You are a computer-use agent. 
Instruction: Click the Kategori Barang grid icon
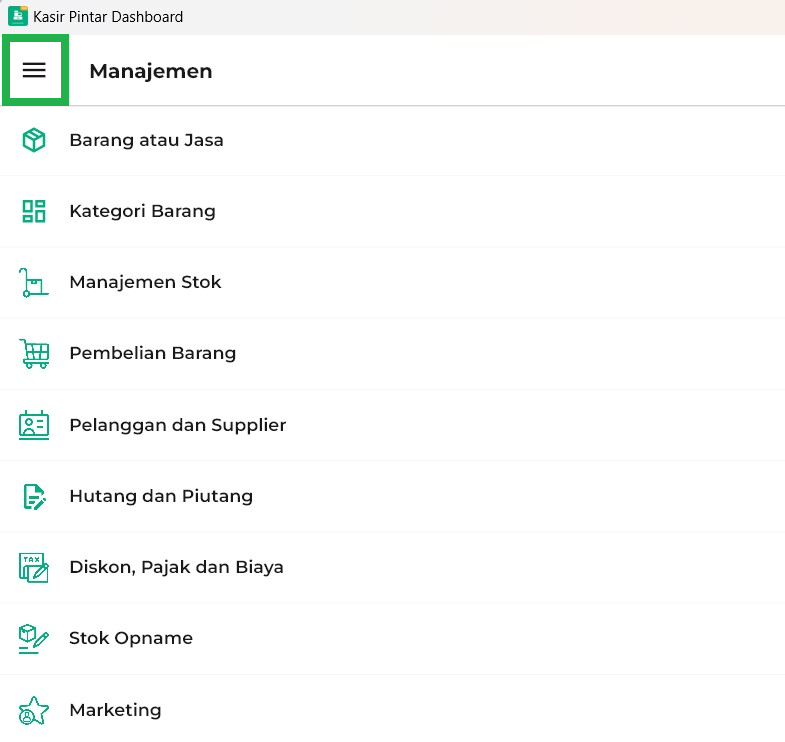(34, 211)
